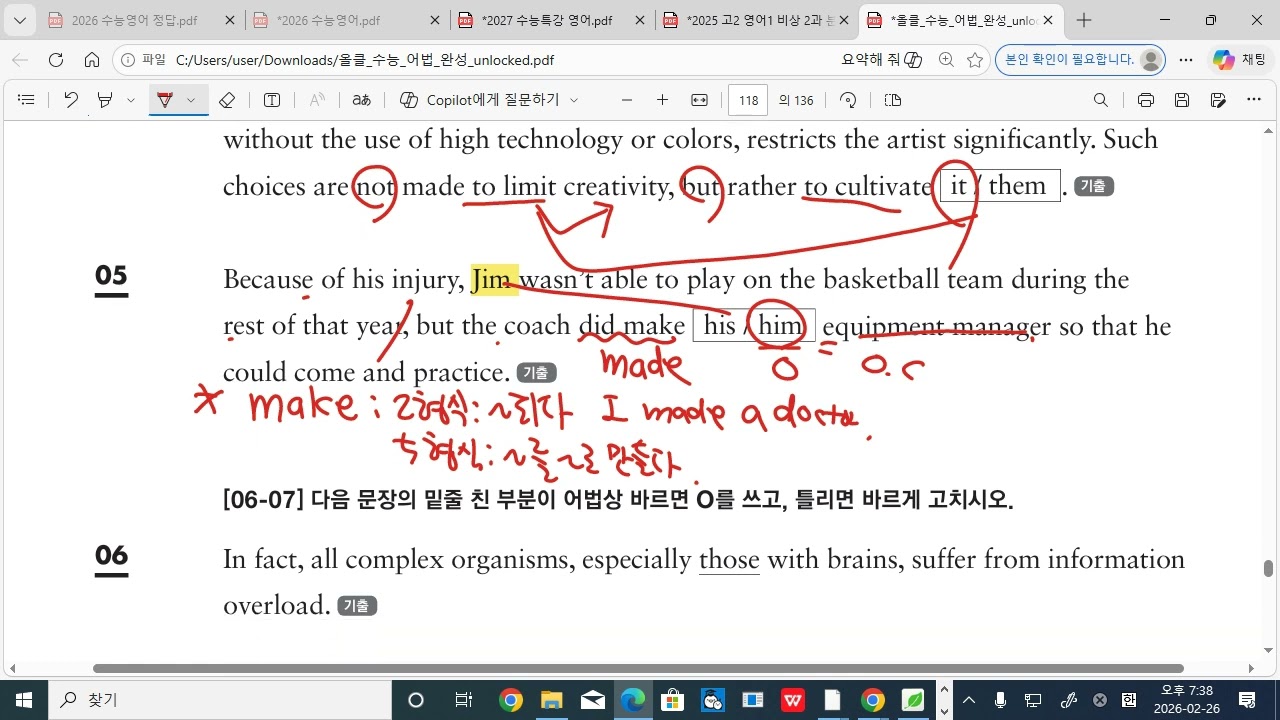Toggle Korean 한 input mode indicator
Image resolution: width=1280 pixels, height=720 pixels.
tap(1129, 700)
